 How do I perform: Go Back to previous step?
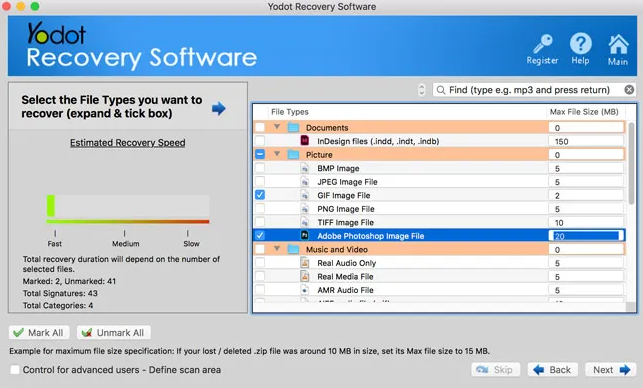click(x=553, y=370)
